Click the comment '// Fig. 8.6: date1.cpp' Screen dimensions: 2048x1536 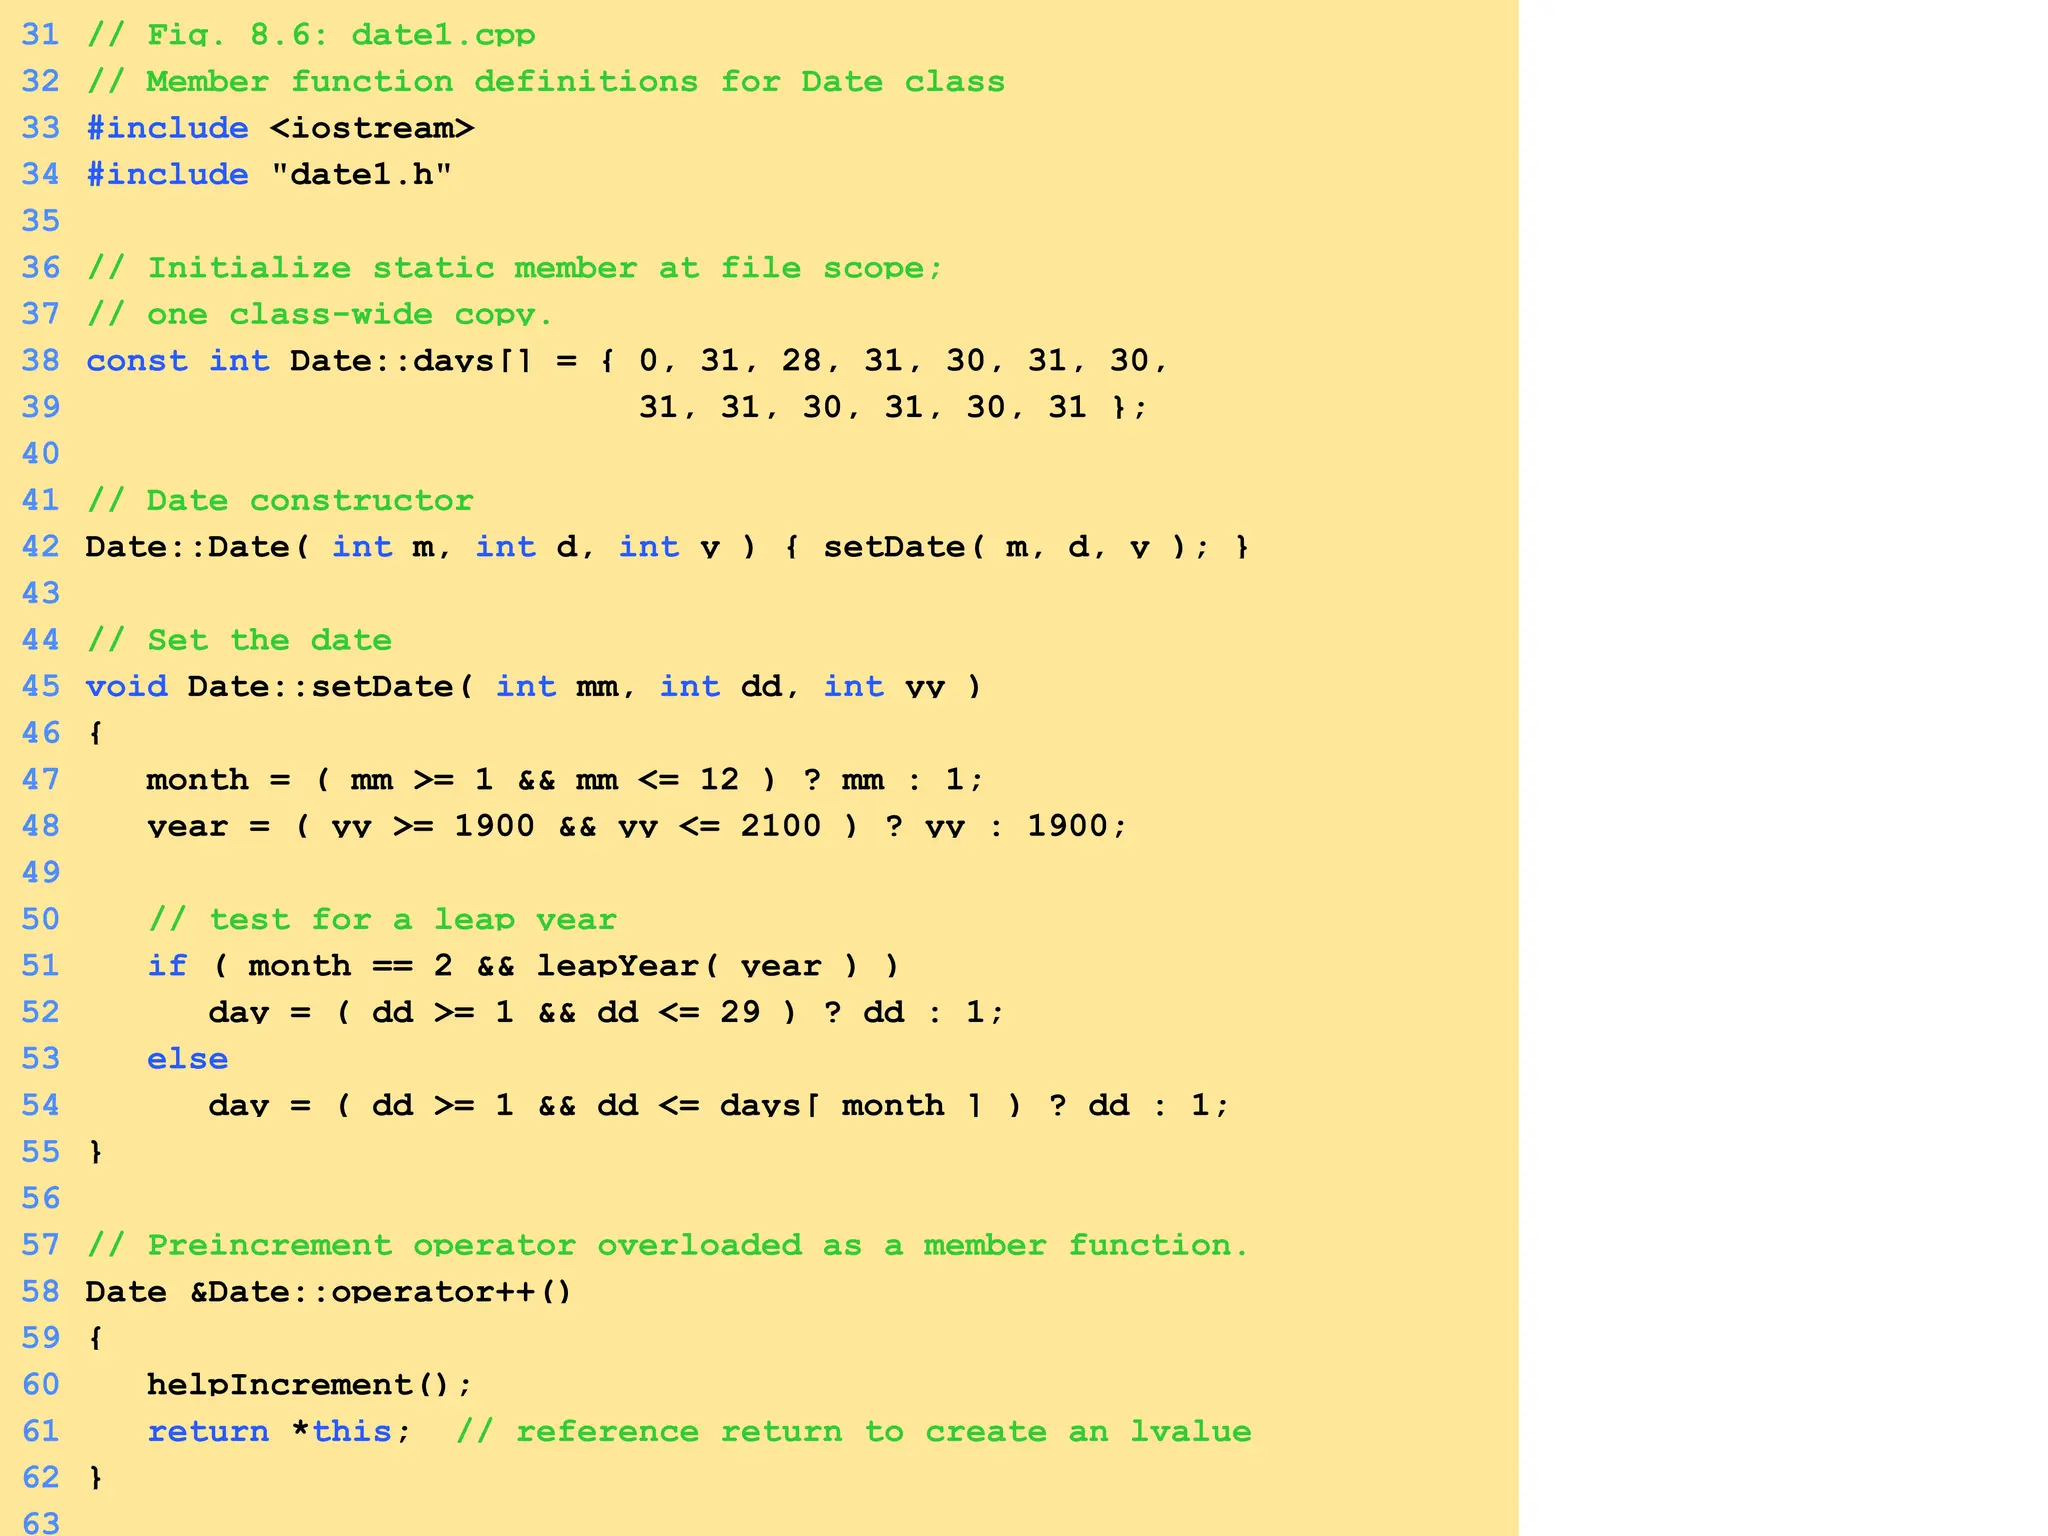pyautogui.click(x=311, y=35)
